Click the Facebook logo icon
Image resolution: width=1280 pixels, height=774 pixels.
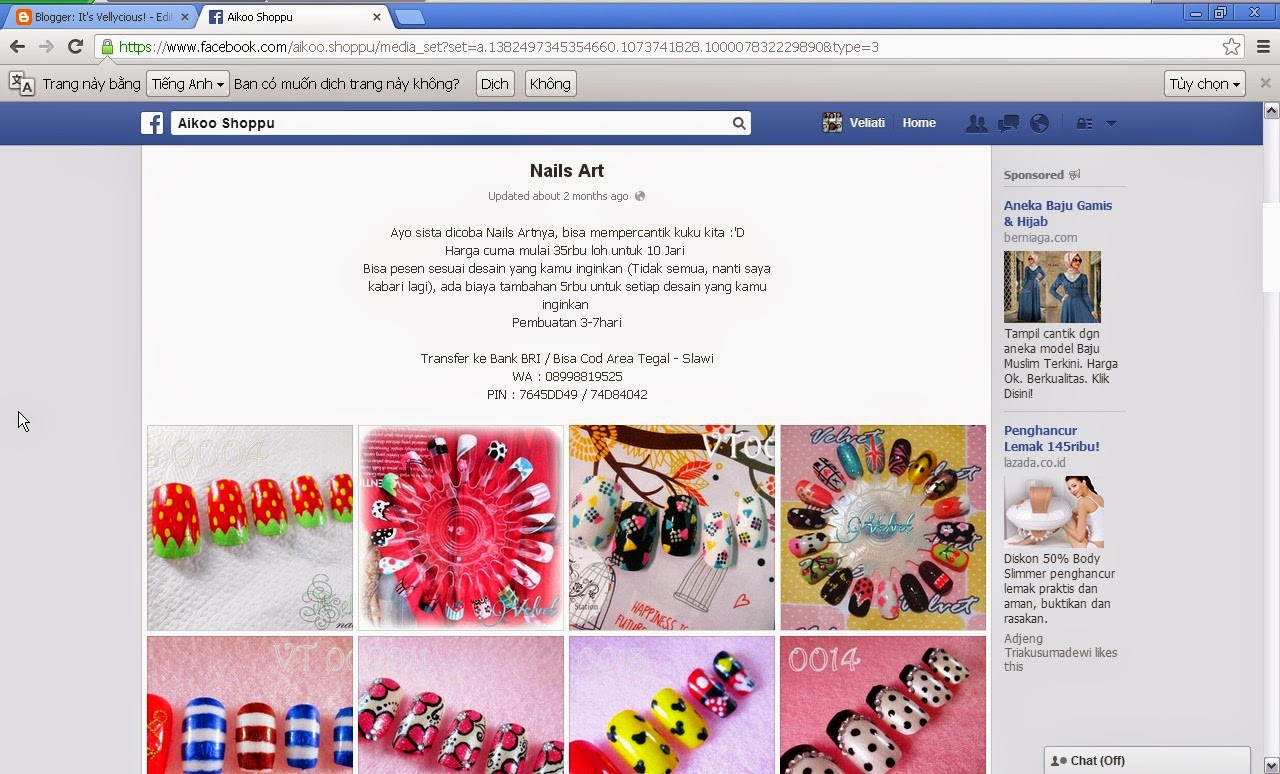pos(152,123)
